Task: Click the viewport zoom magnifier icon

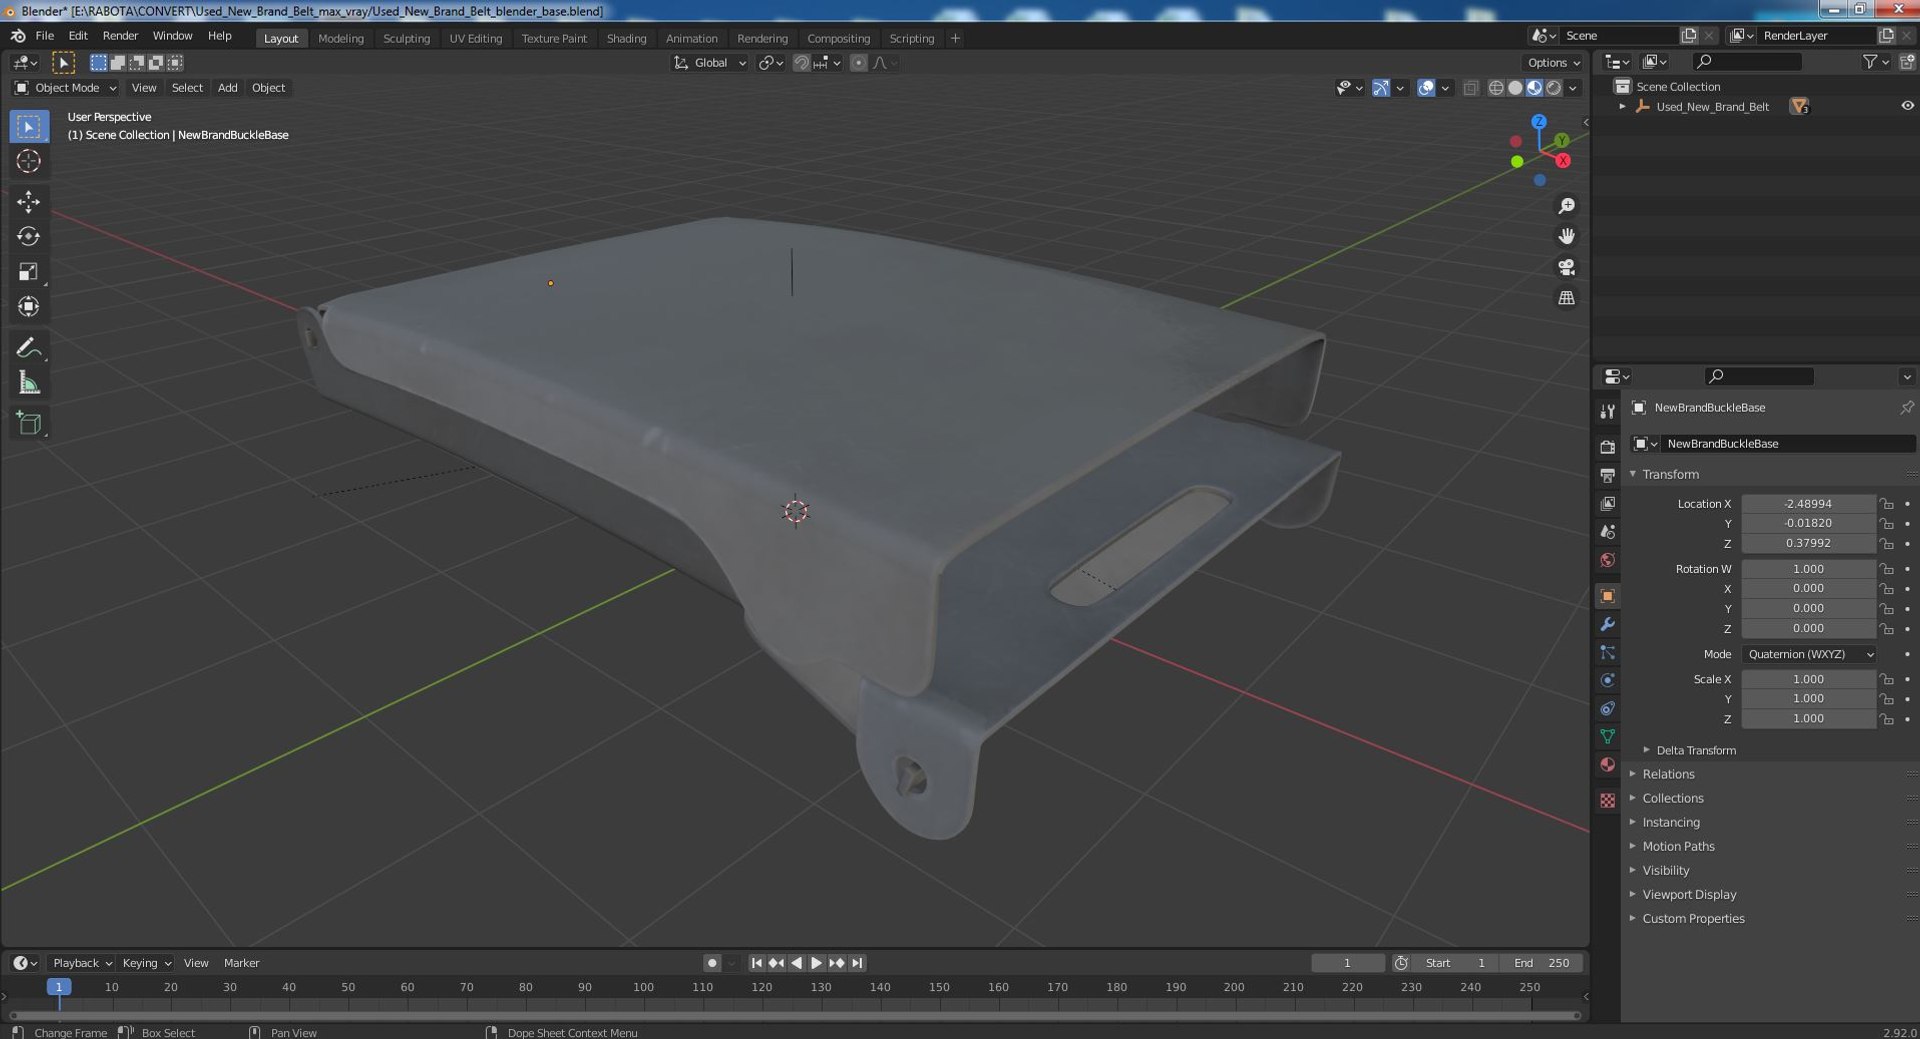Action: point(1566,206)
